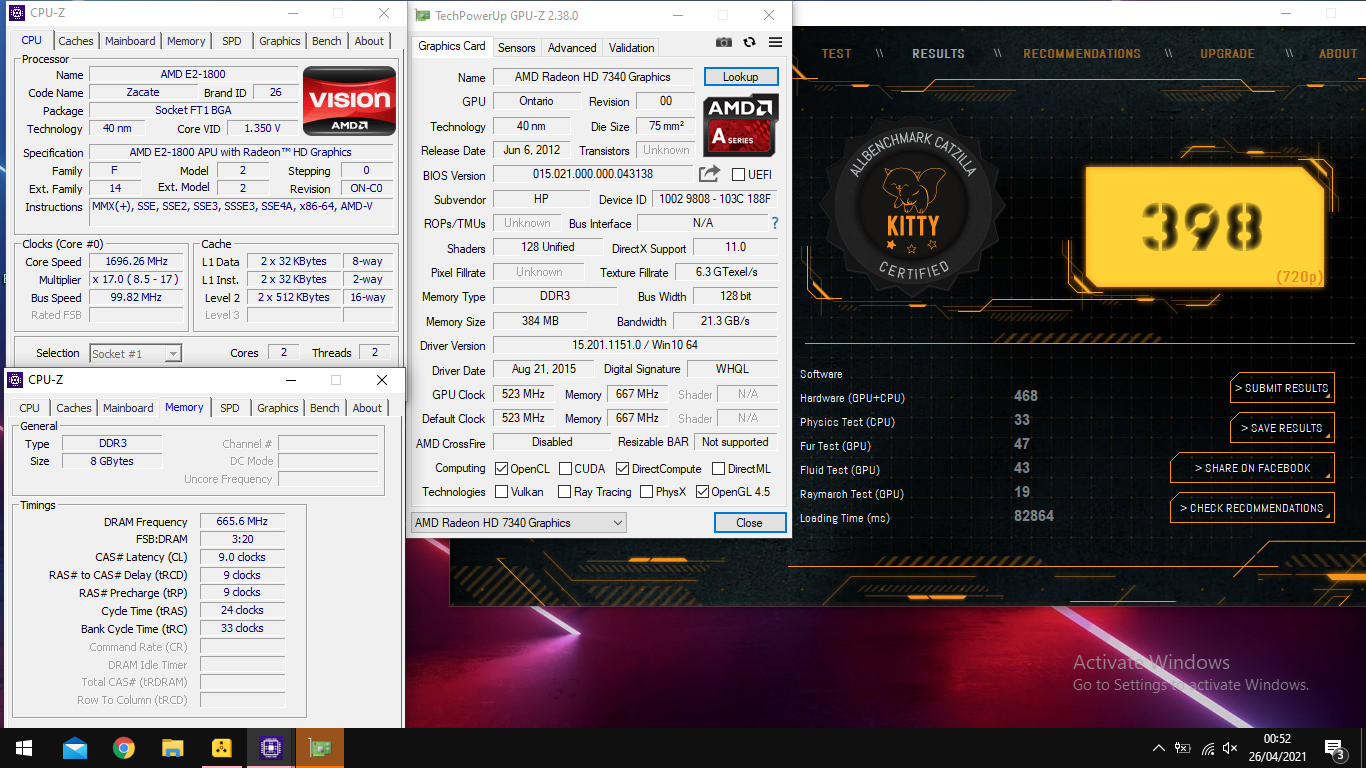
Task: Go to Catzilla RESULTS section
Action: point(938,54)
